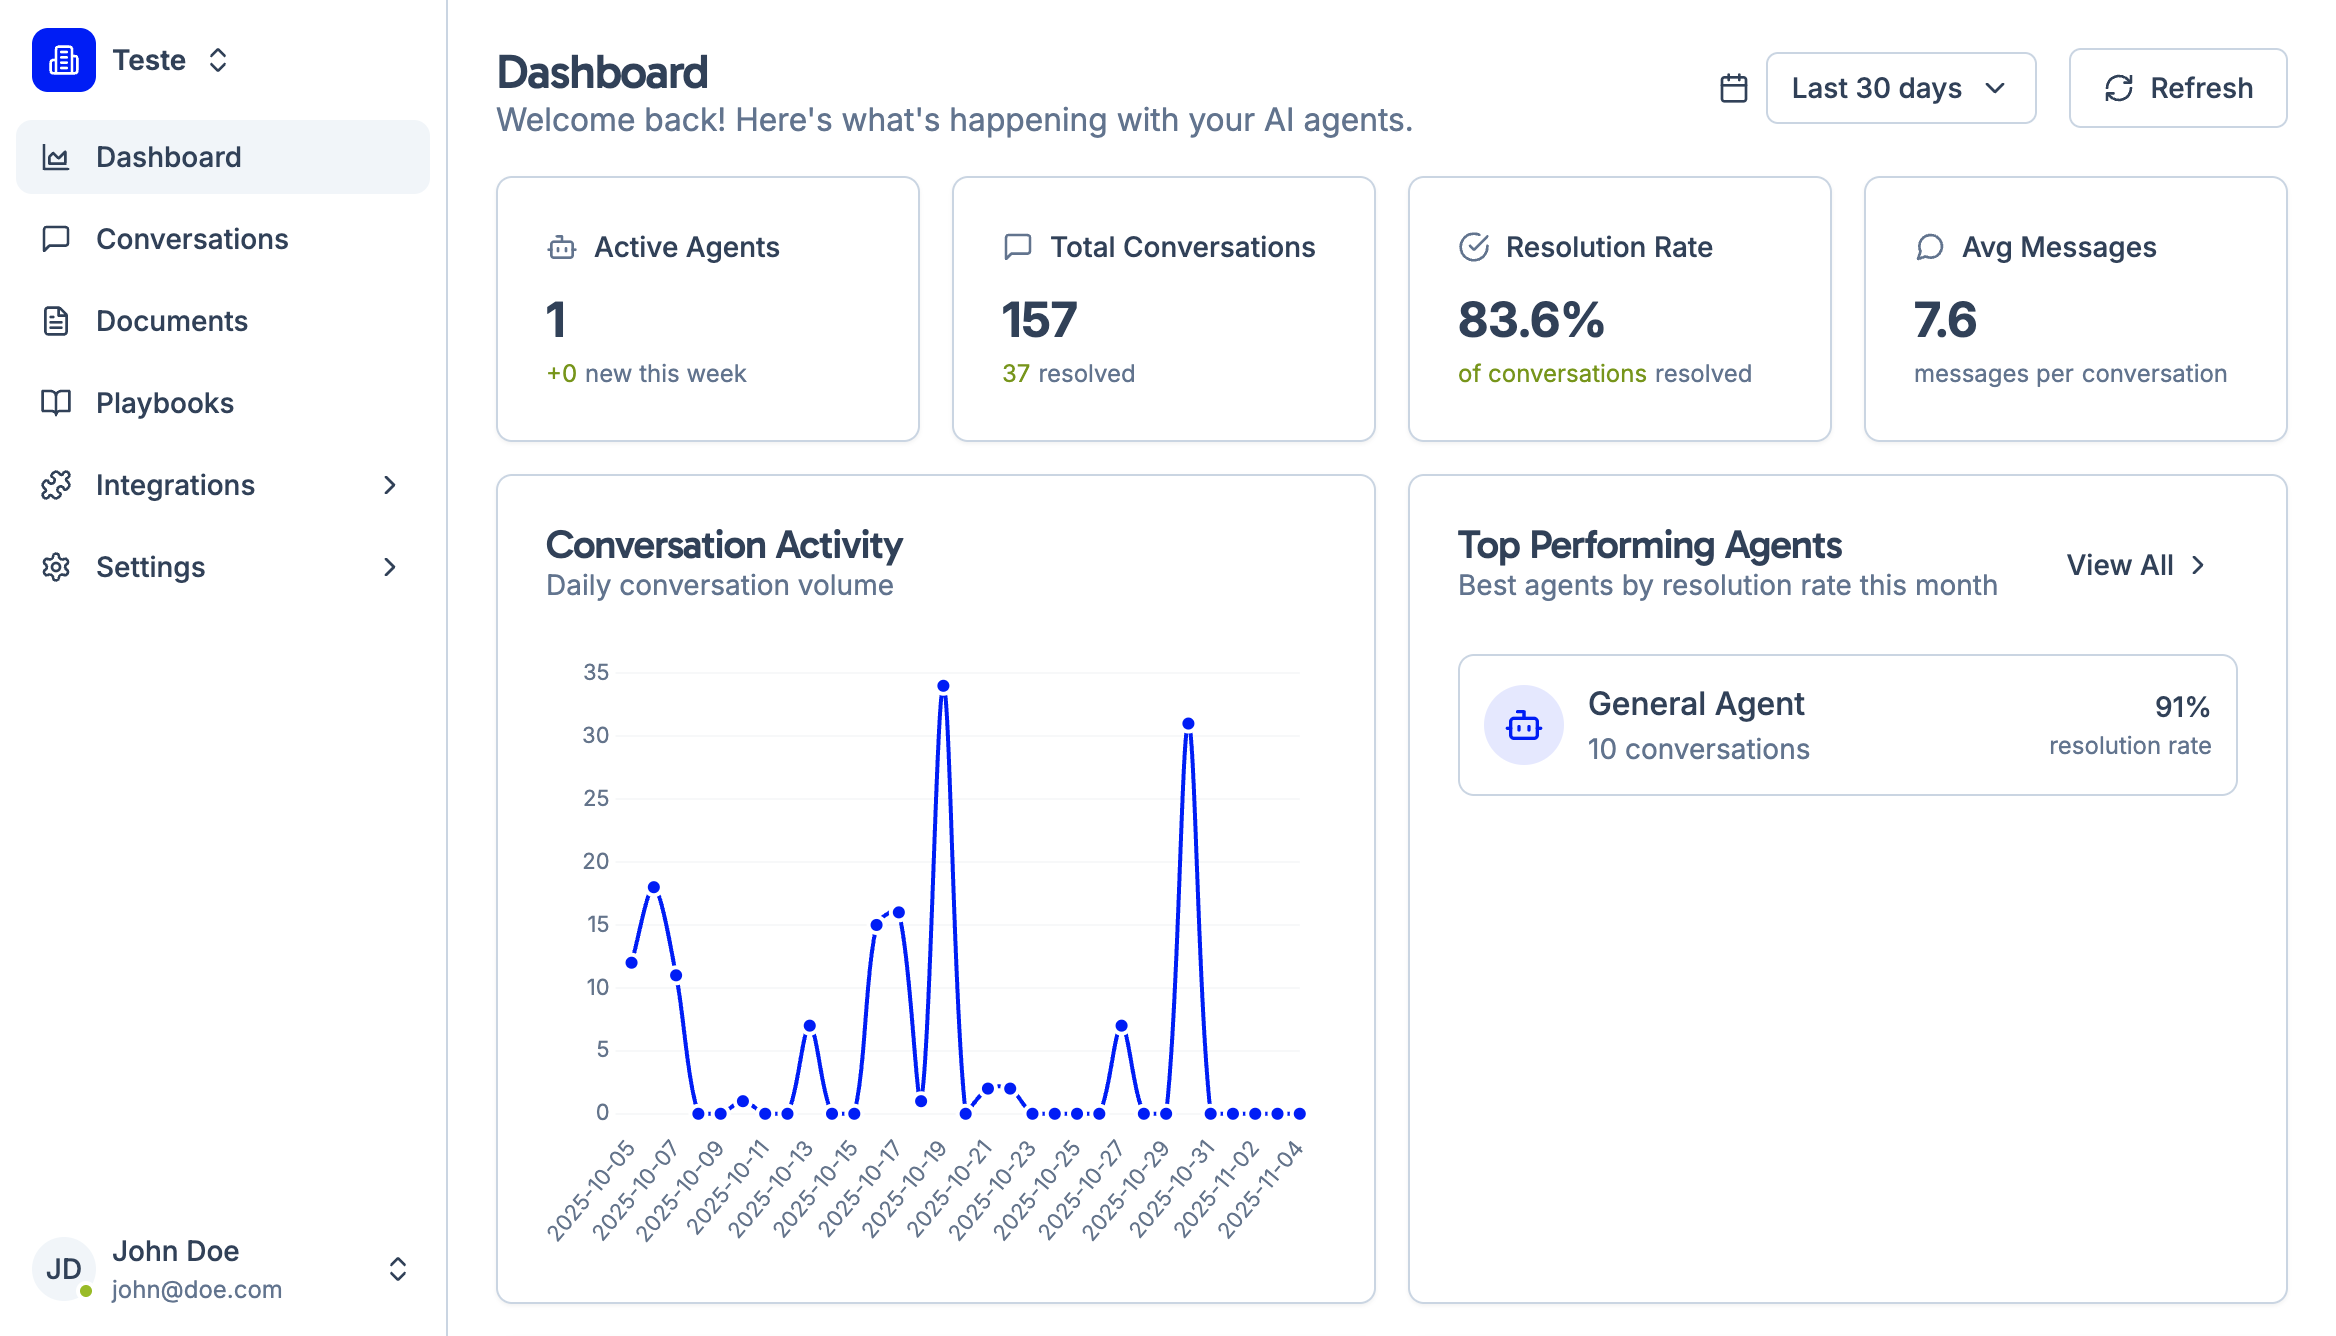The image size is (2336, 1336).
Task: Select the Dashboard chart icon in sidebar
Action: [56, 156]
